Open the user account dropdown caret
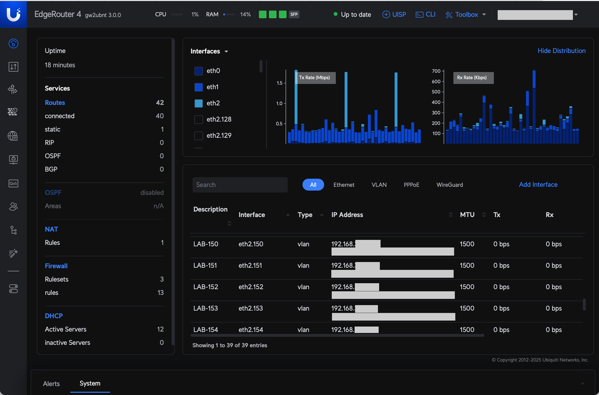The image size is (599, 395). pyautogui.click(x=576, y=15)
